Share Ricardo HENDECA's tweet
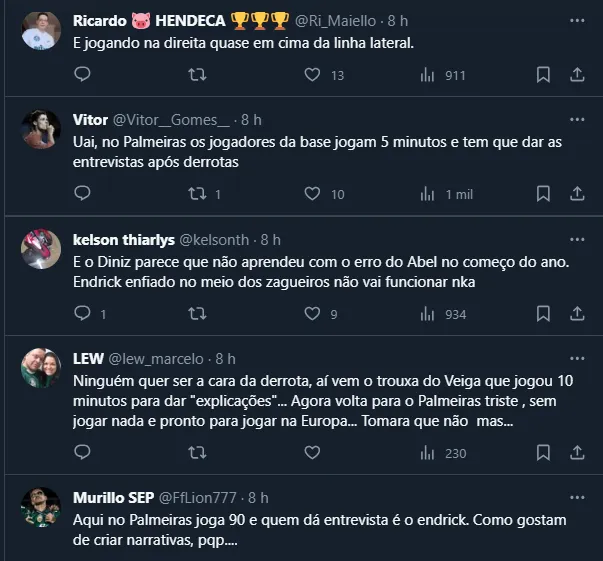This screenshot has height=561, width=603. pos(577,74)
